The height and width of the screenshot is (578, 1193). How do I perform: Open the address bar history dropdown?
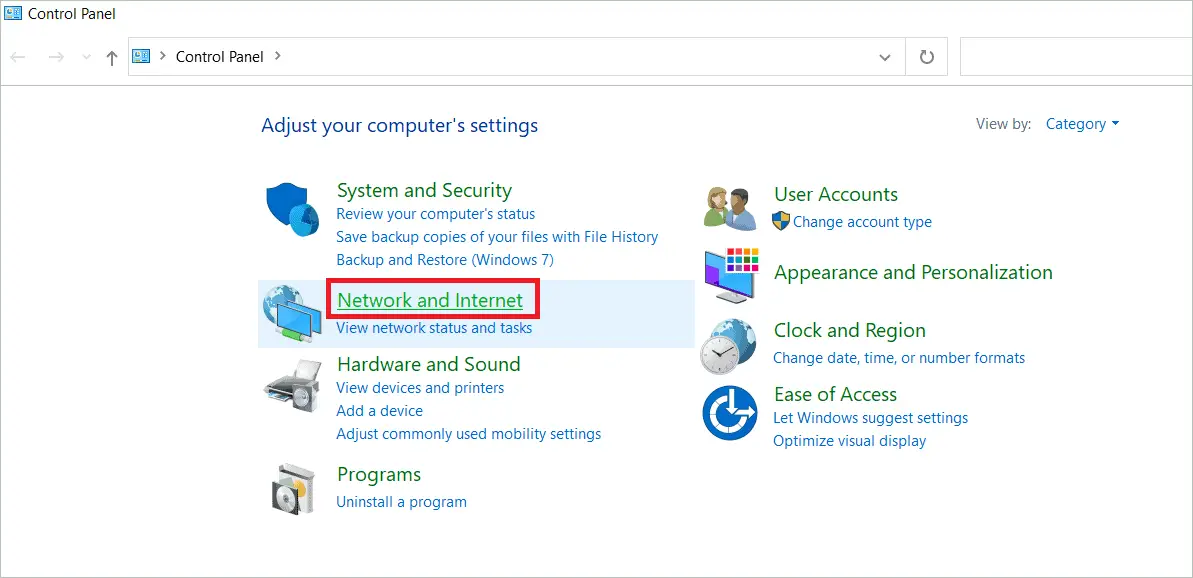pos(885,57)
